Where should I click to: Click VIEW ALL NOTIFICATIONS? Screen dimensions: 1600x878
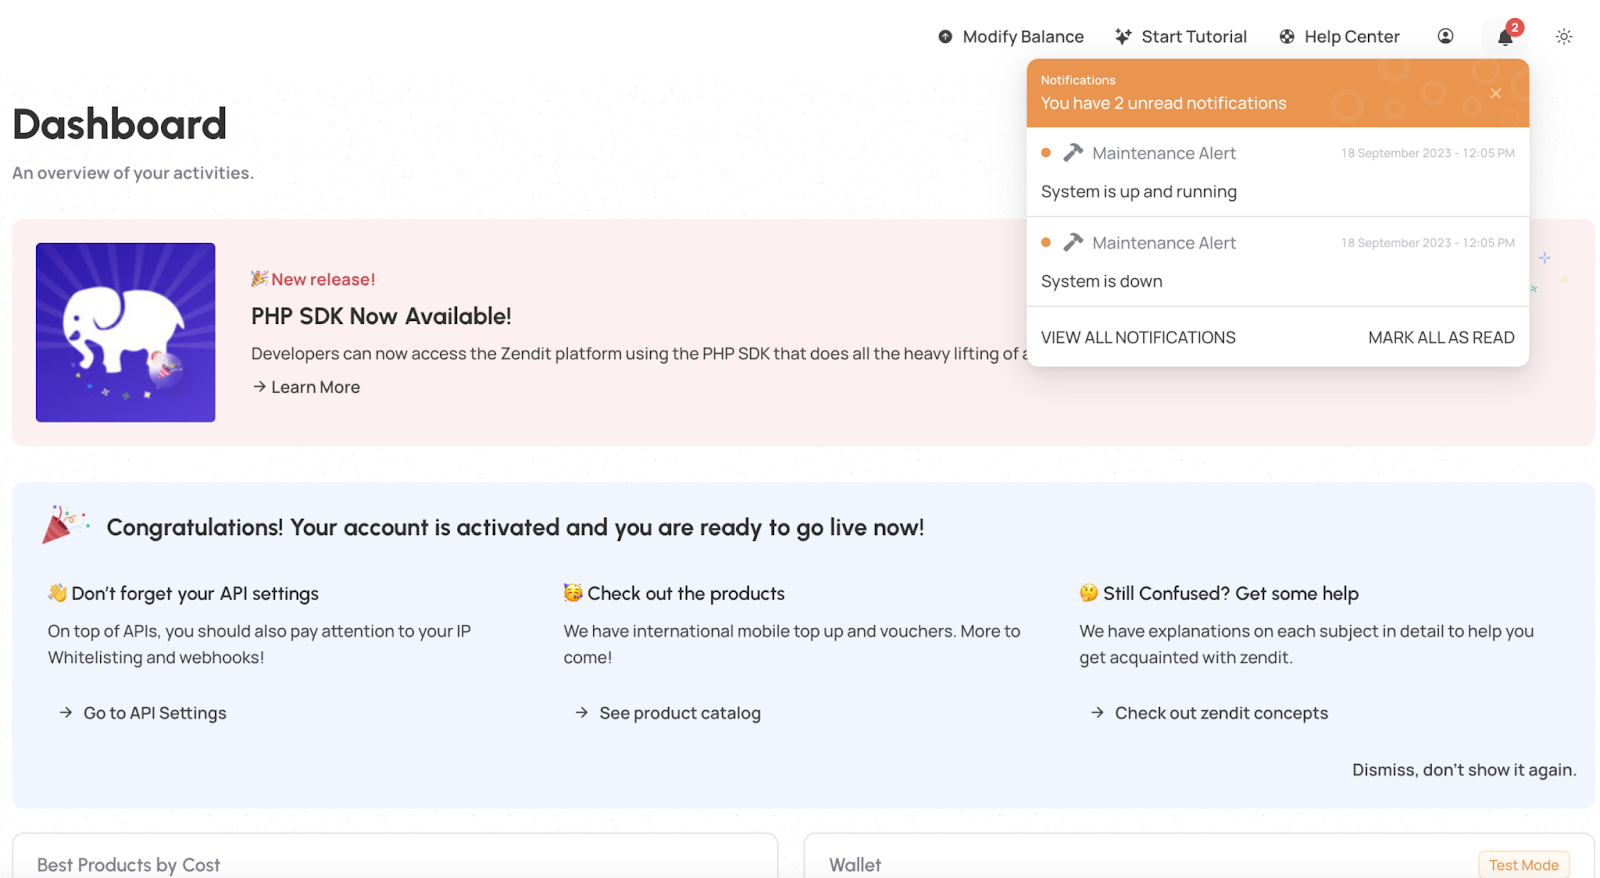pos(1138,338)
